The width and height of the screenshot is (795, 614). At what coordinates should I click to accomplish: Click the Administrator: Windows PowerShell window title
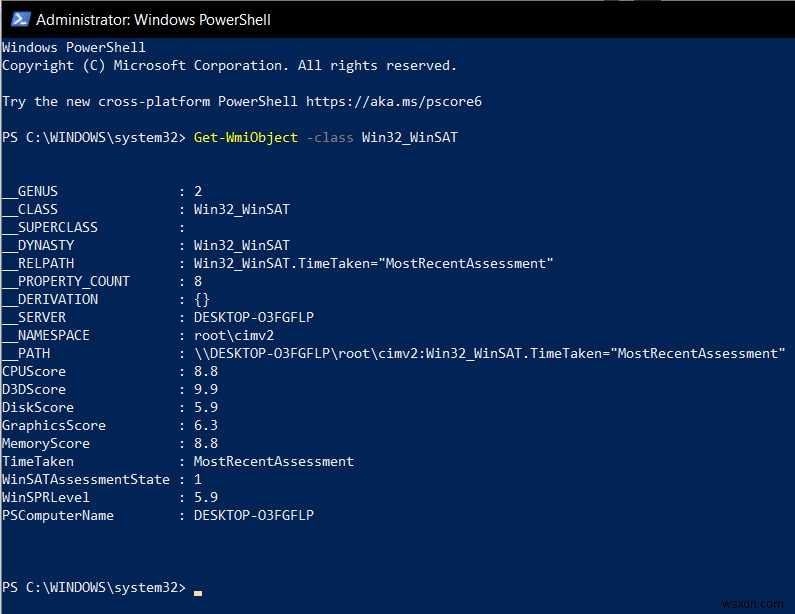coord(153,19)
